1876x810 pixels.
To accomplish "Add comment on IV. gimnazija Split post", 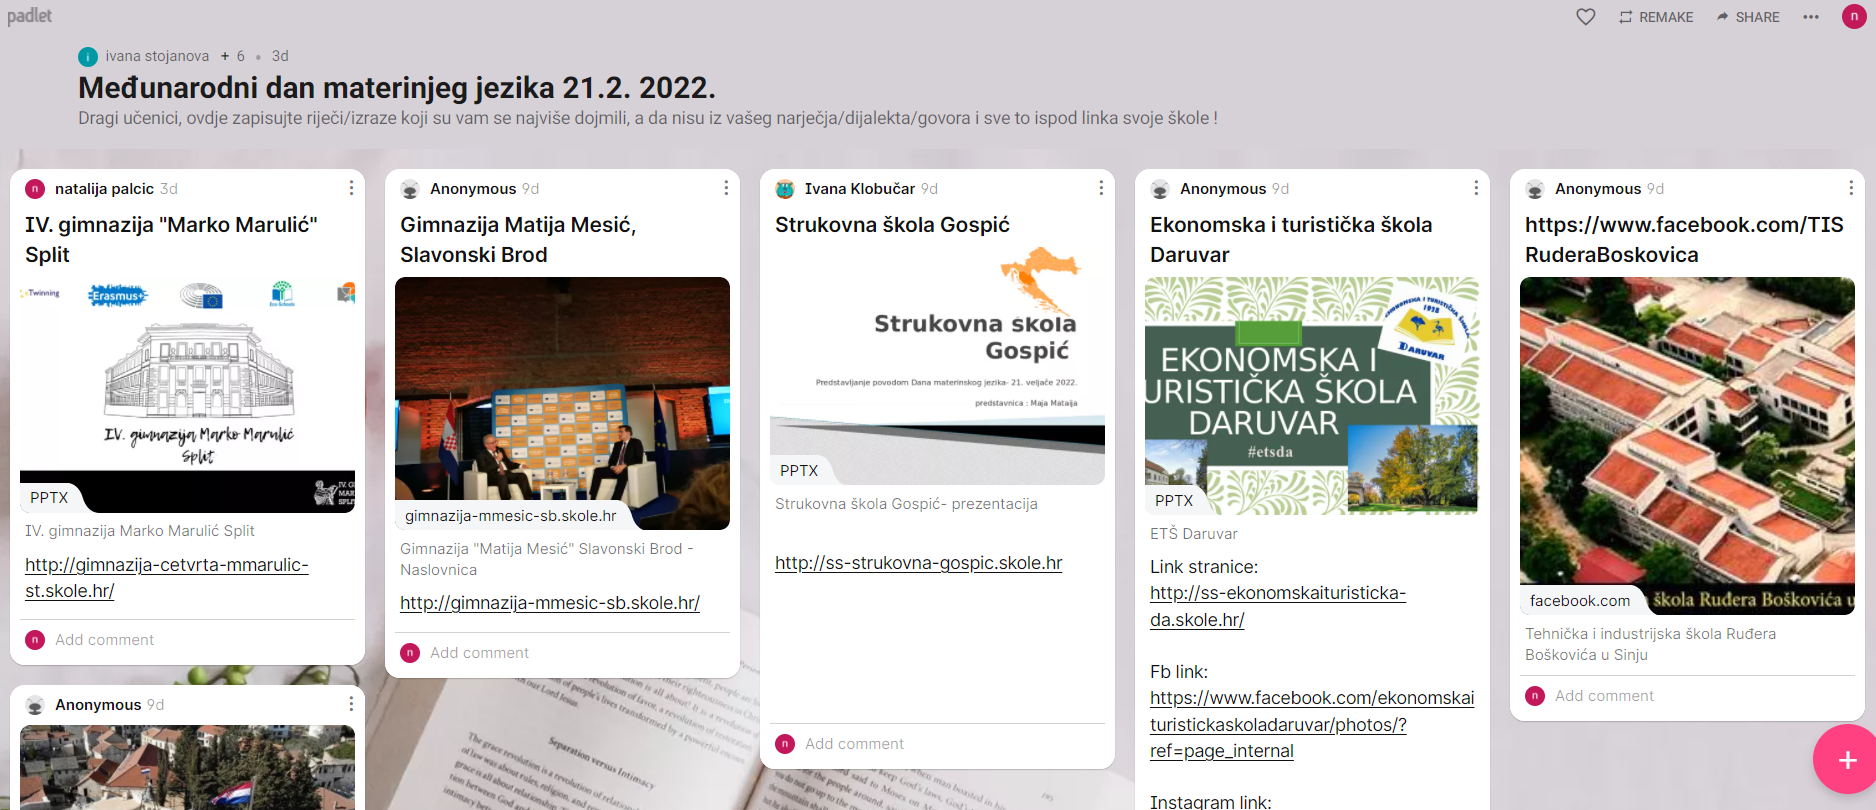I will coord(104,640).
